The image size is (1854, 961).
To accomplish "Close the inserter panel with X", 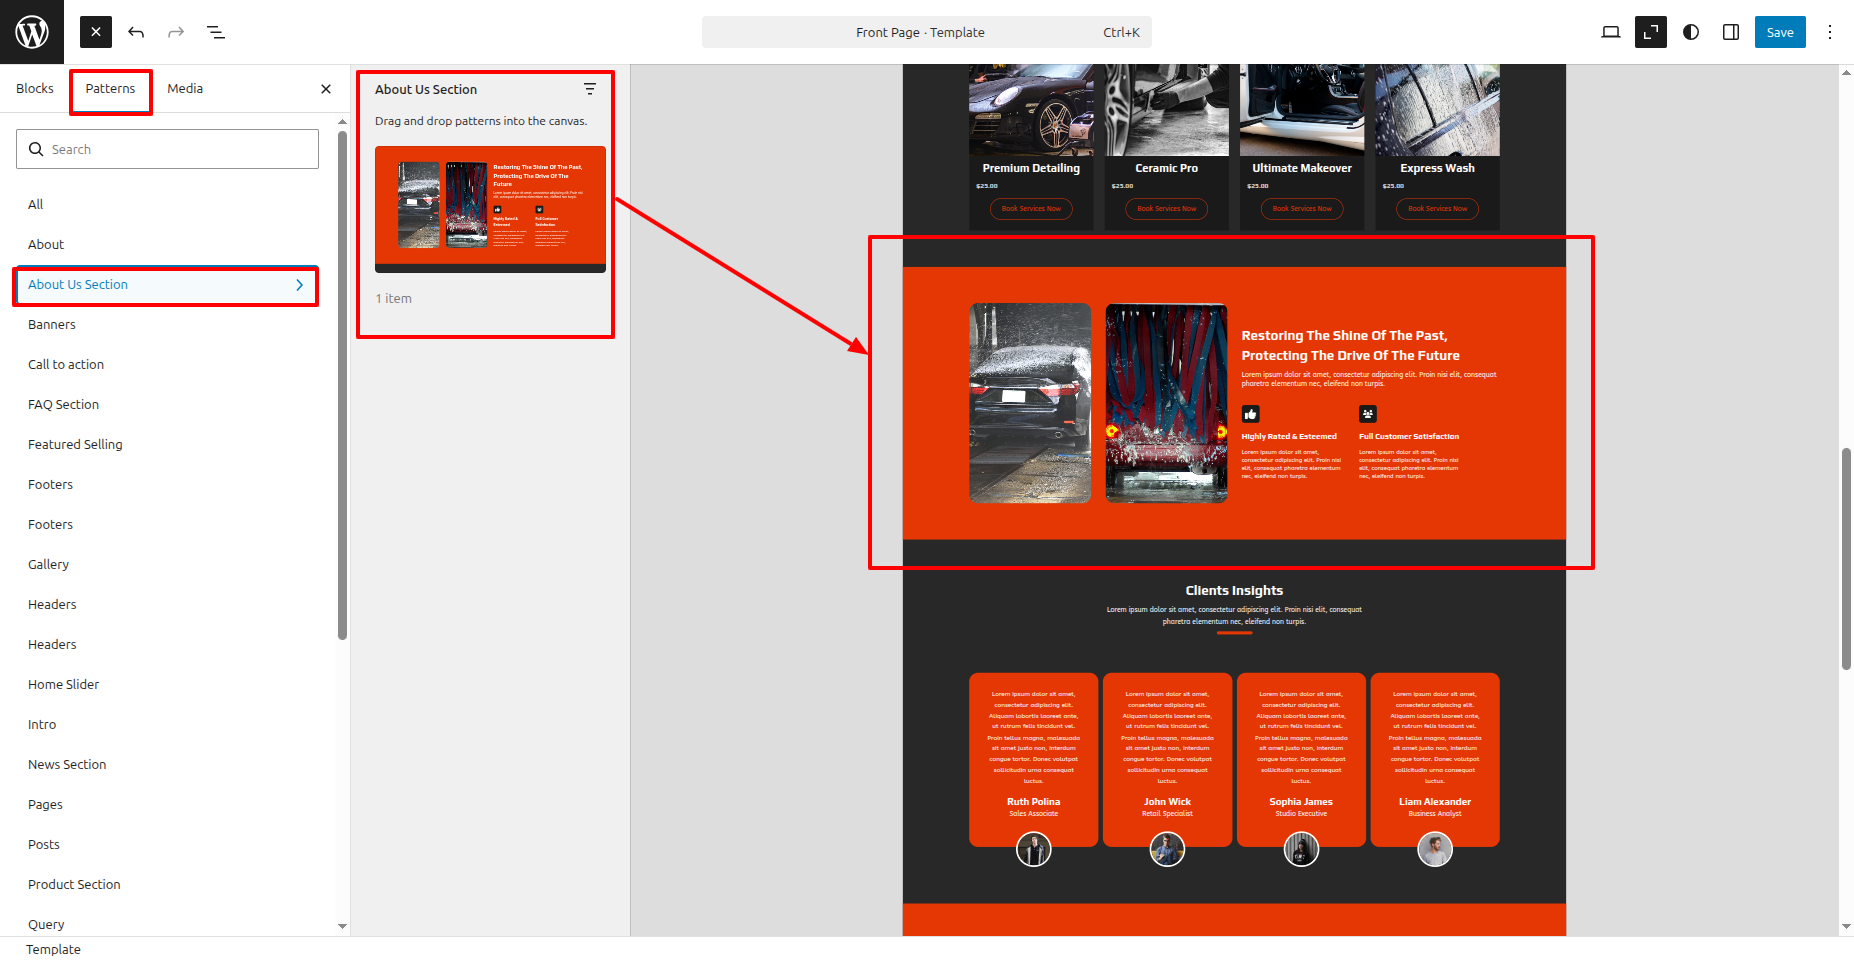I will point(326,89).
